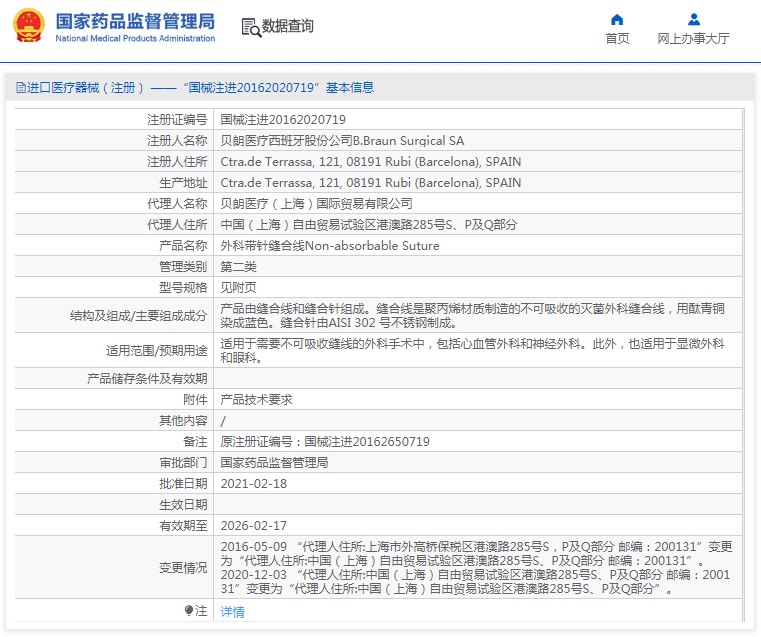Click the lightbulb icon beside 注

[x=188, y=611]
